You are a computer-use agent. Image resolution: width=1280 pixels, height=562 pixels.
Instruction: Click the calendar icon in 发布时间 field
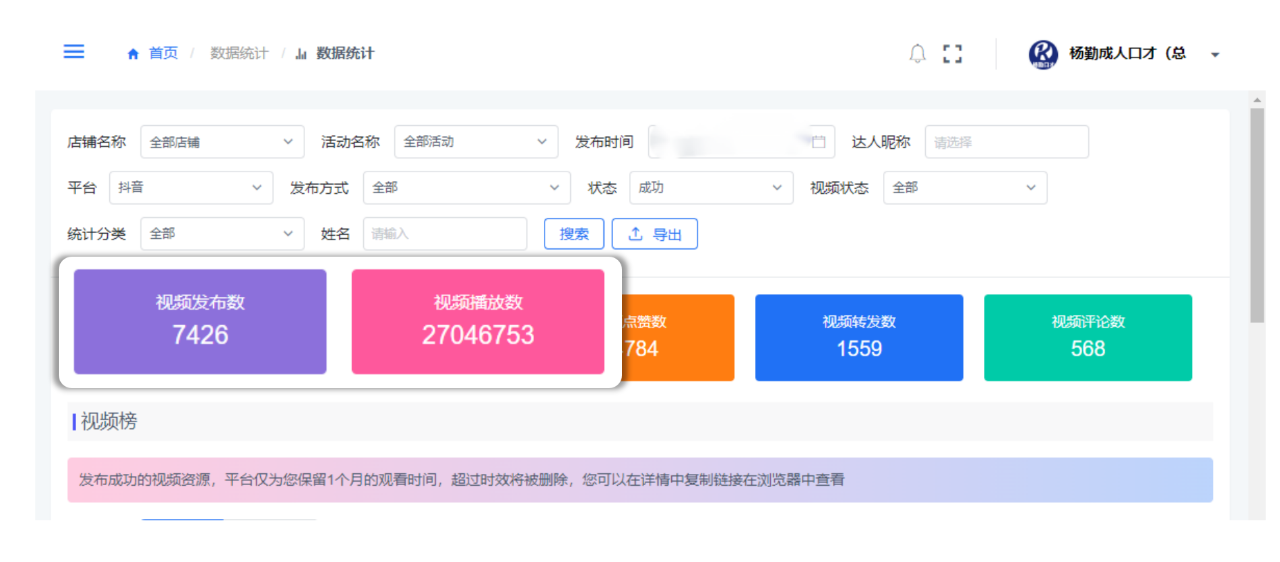pyautogui.click(x=819, y=142)
